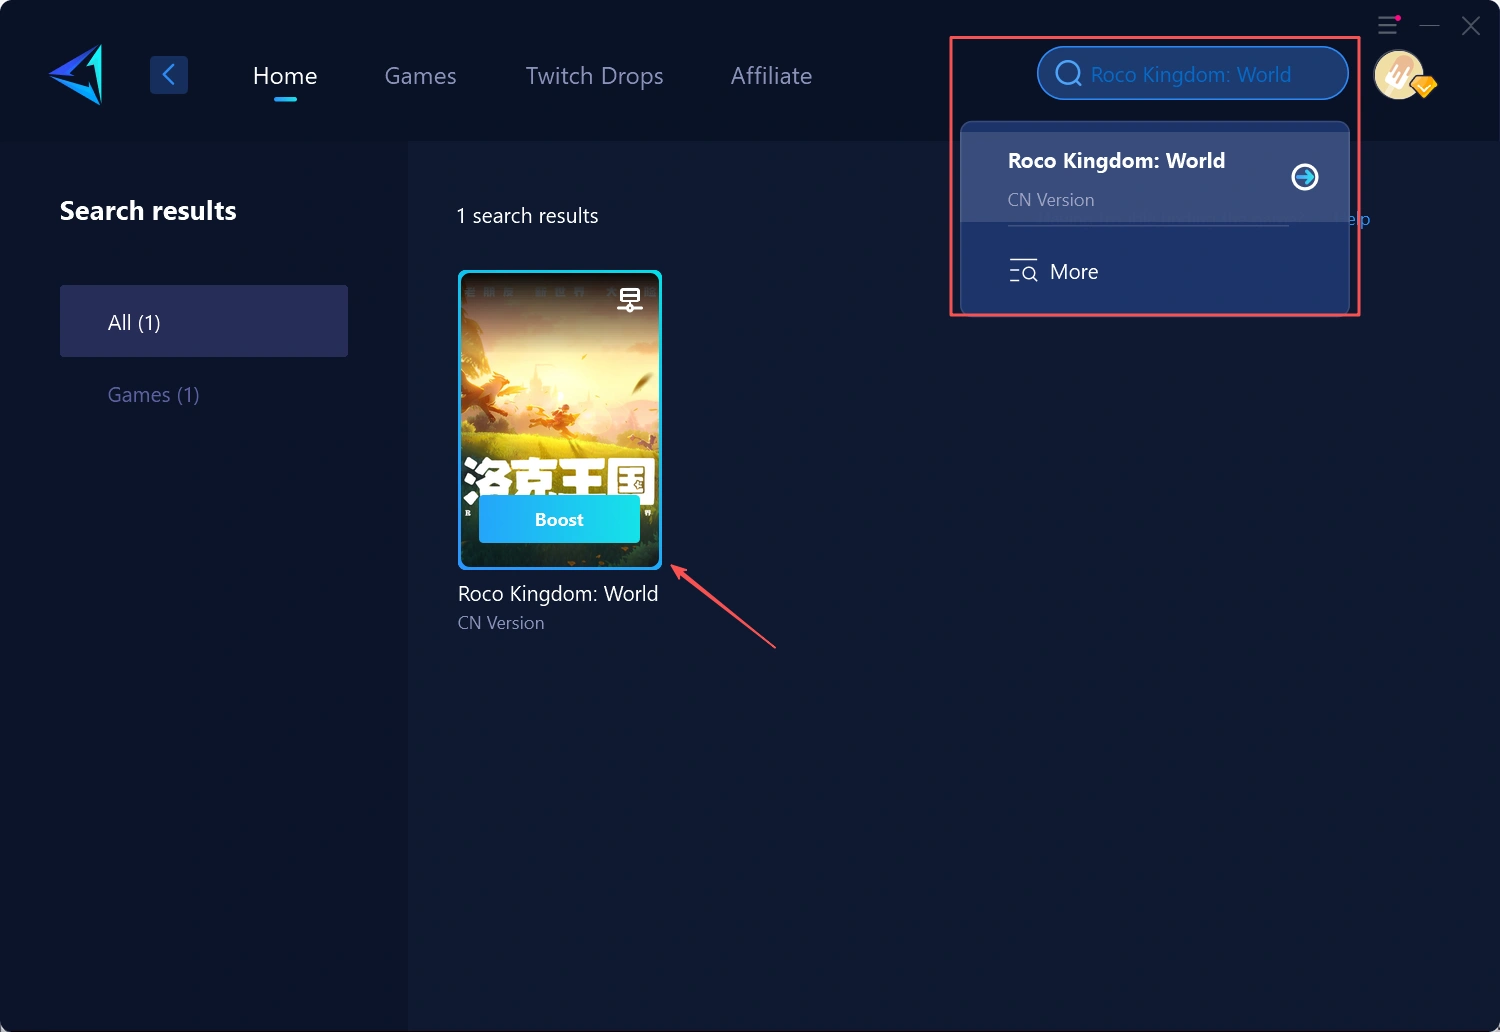
Task: Click the GG Boost logo icon
Action: click(x=75, y=74)
